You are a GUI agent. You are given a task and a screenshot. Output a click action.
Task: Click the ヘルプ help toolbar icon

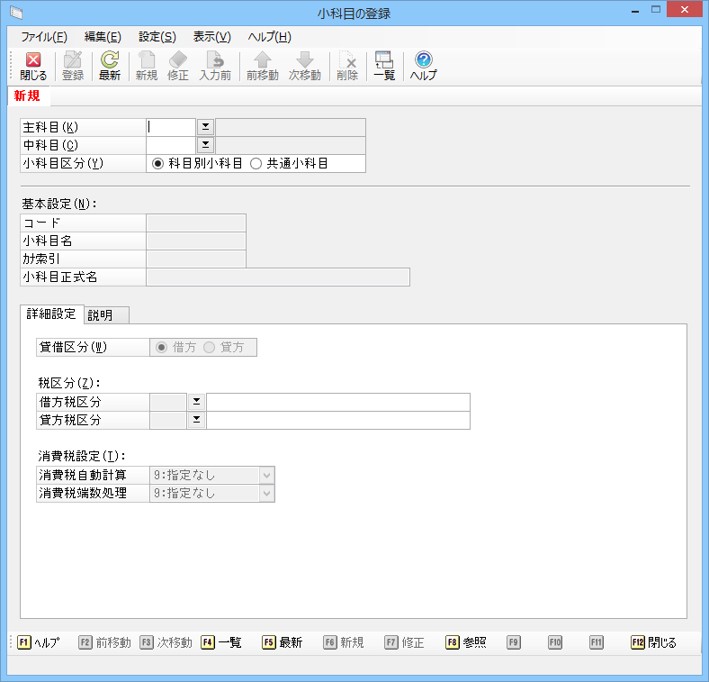click(x=423, y=61)
